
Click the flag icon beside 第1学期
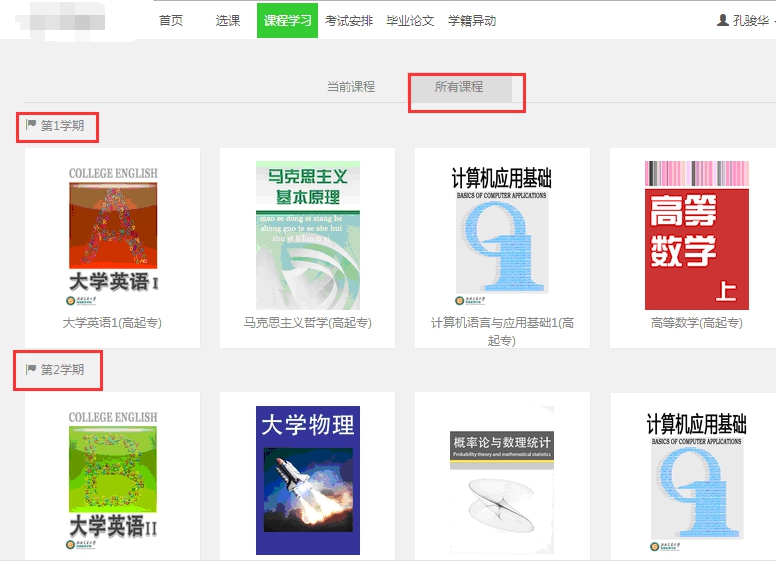coord(31,124)
